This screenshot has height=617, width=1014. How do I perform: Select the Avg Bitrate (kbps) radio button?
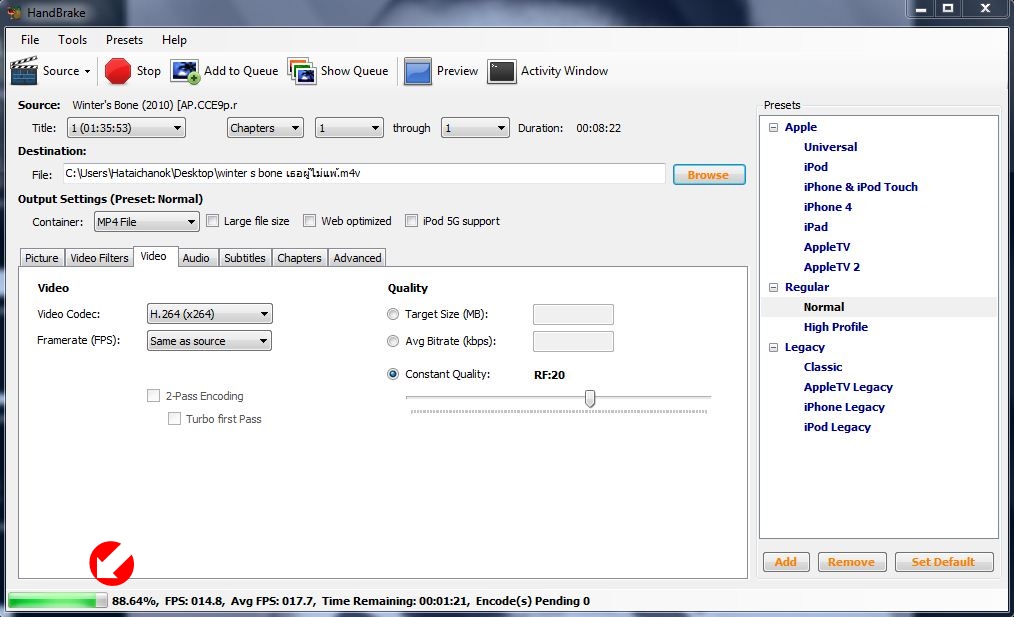pyautogui.click(x=393, y=341)
